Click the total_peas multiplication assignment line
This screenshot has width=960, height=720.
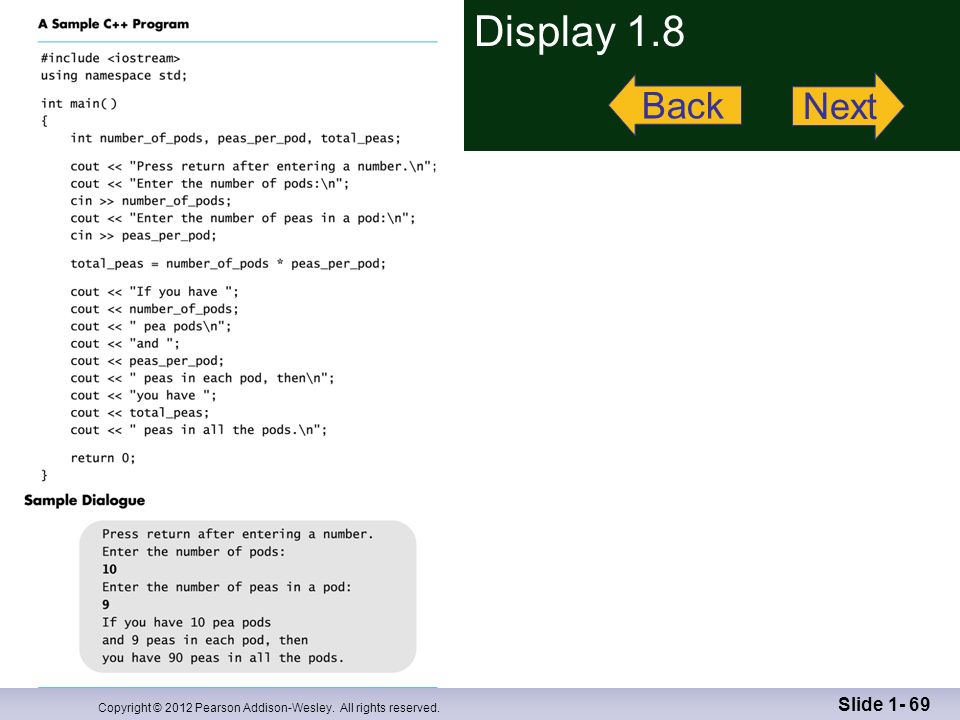pyautogui.click(x=228, y=264)
